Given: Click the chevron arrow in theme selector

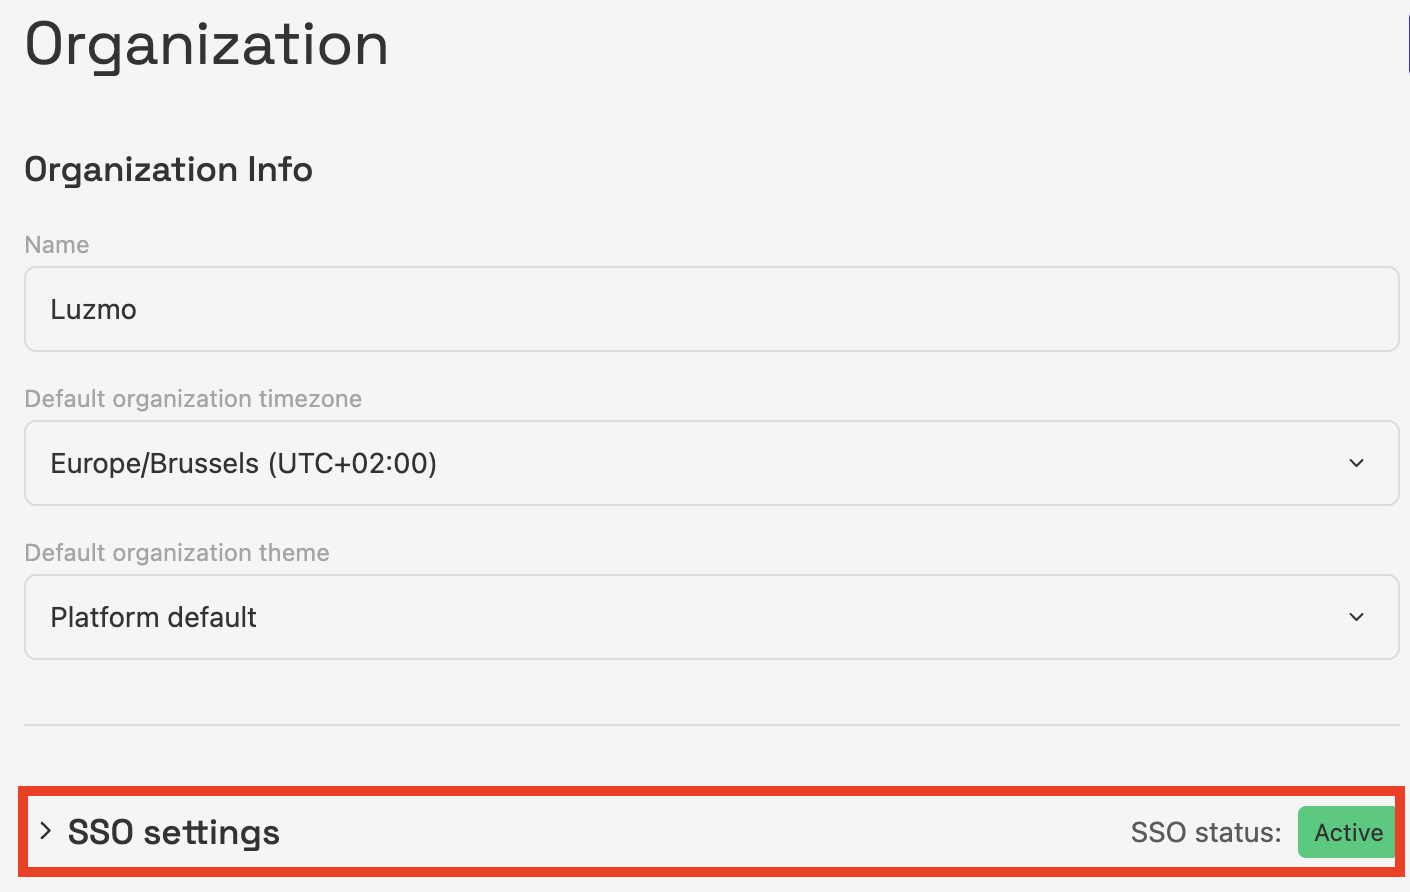Looking at the screenshot, I should (1356, 617).
